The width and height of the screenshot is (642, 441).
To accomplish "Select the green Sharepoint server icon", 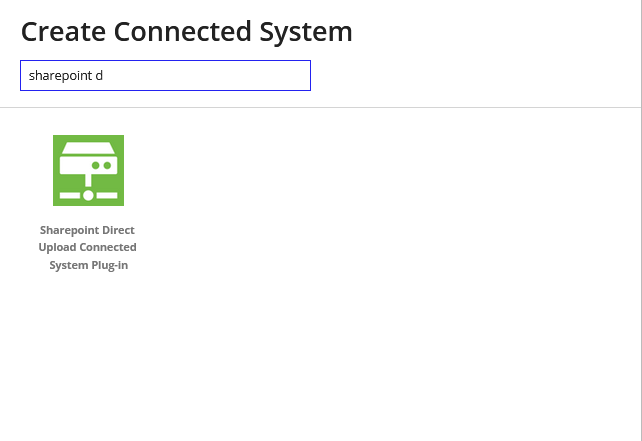I will 88,170.
